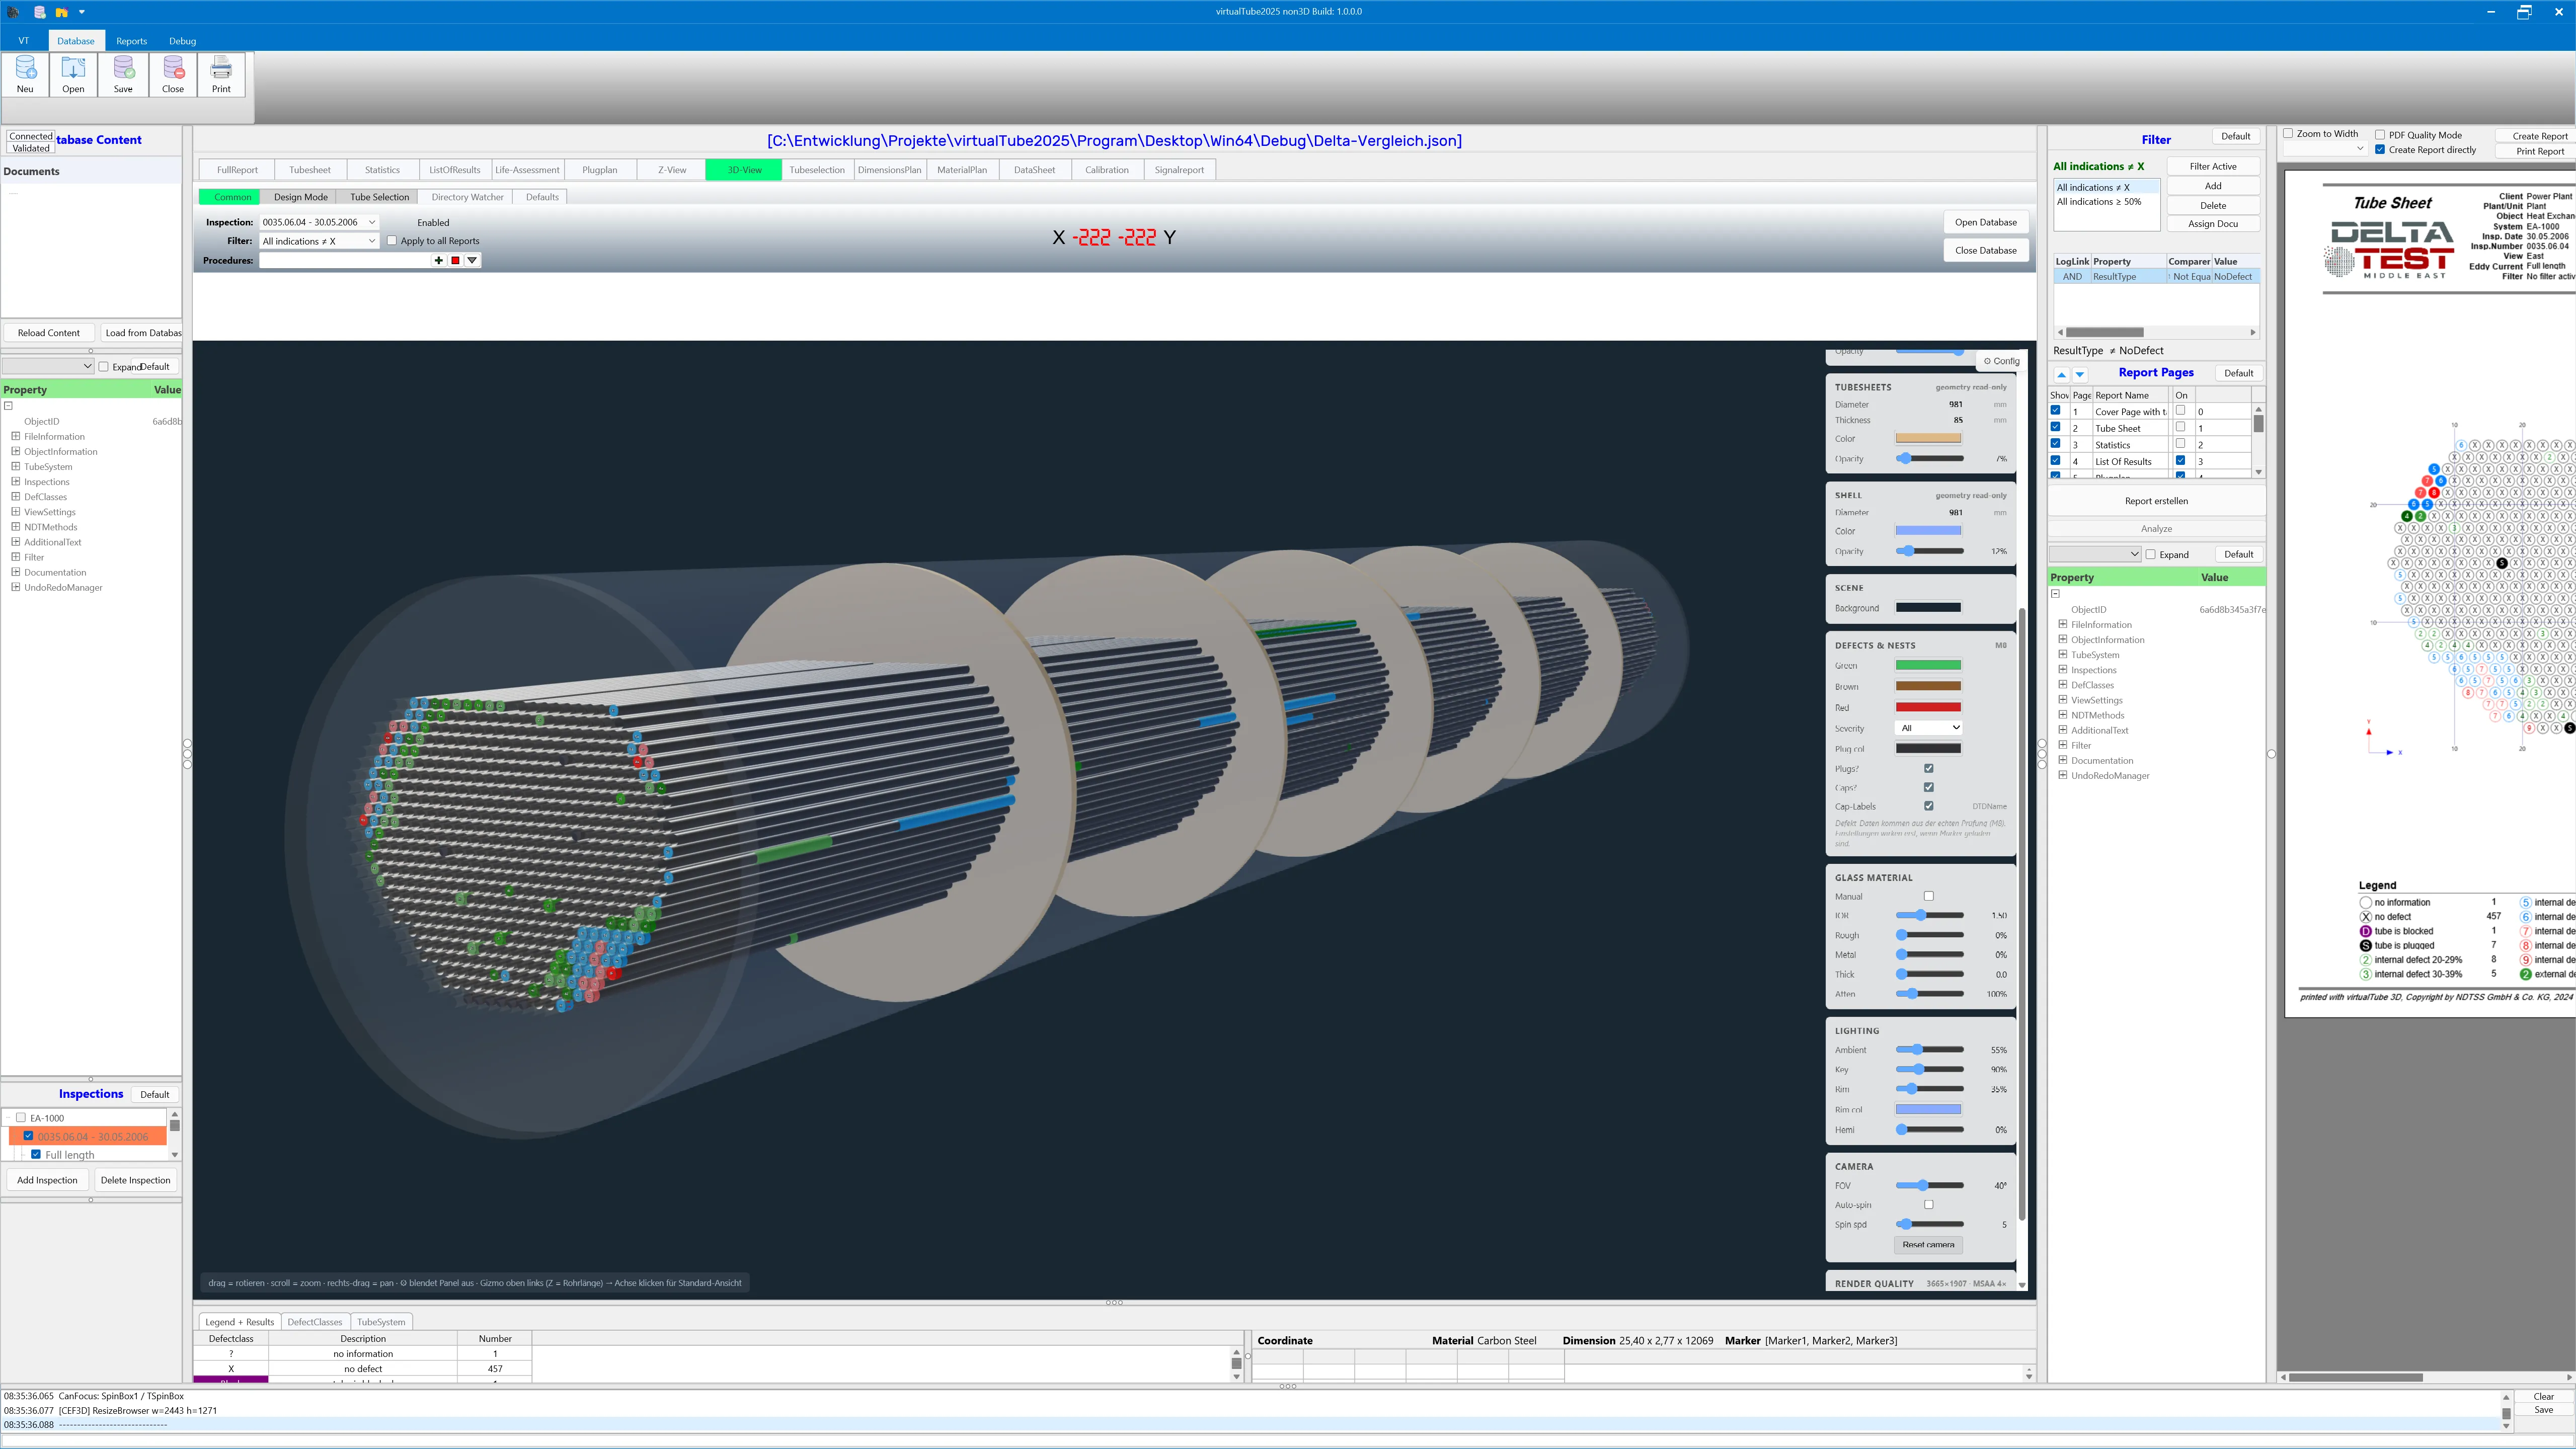This screenshot has width=2576, height=1449.
Task: Click the Report erstellen button
Action: (2156, 501)
